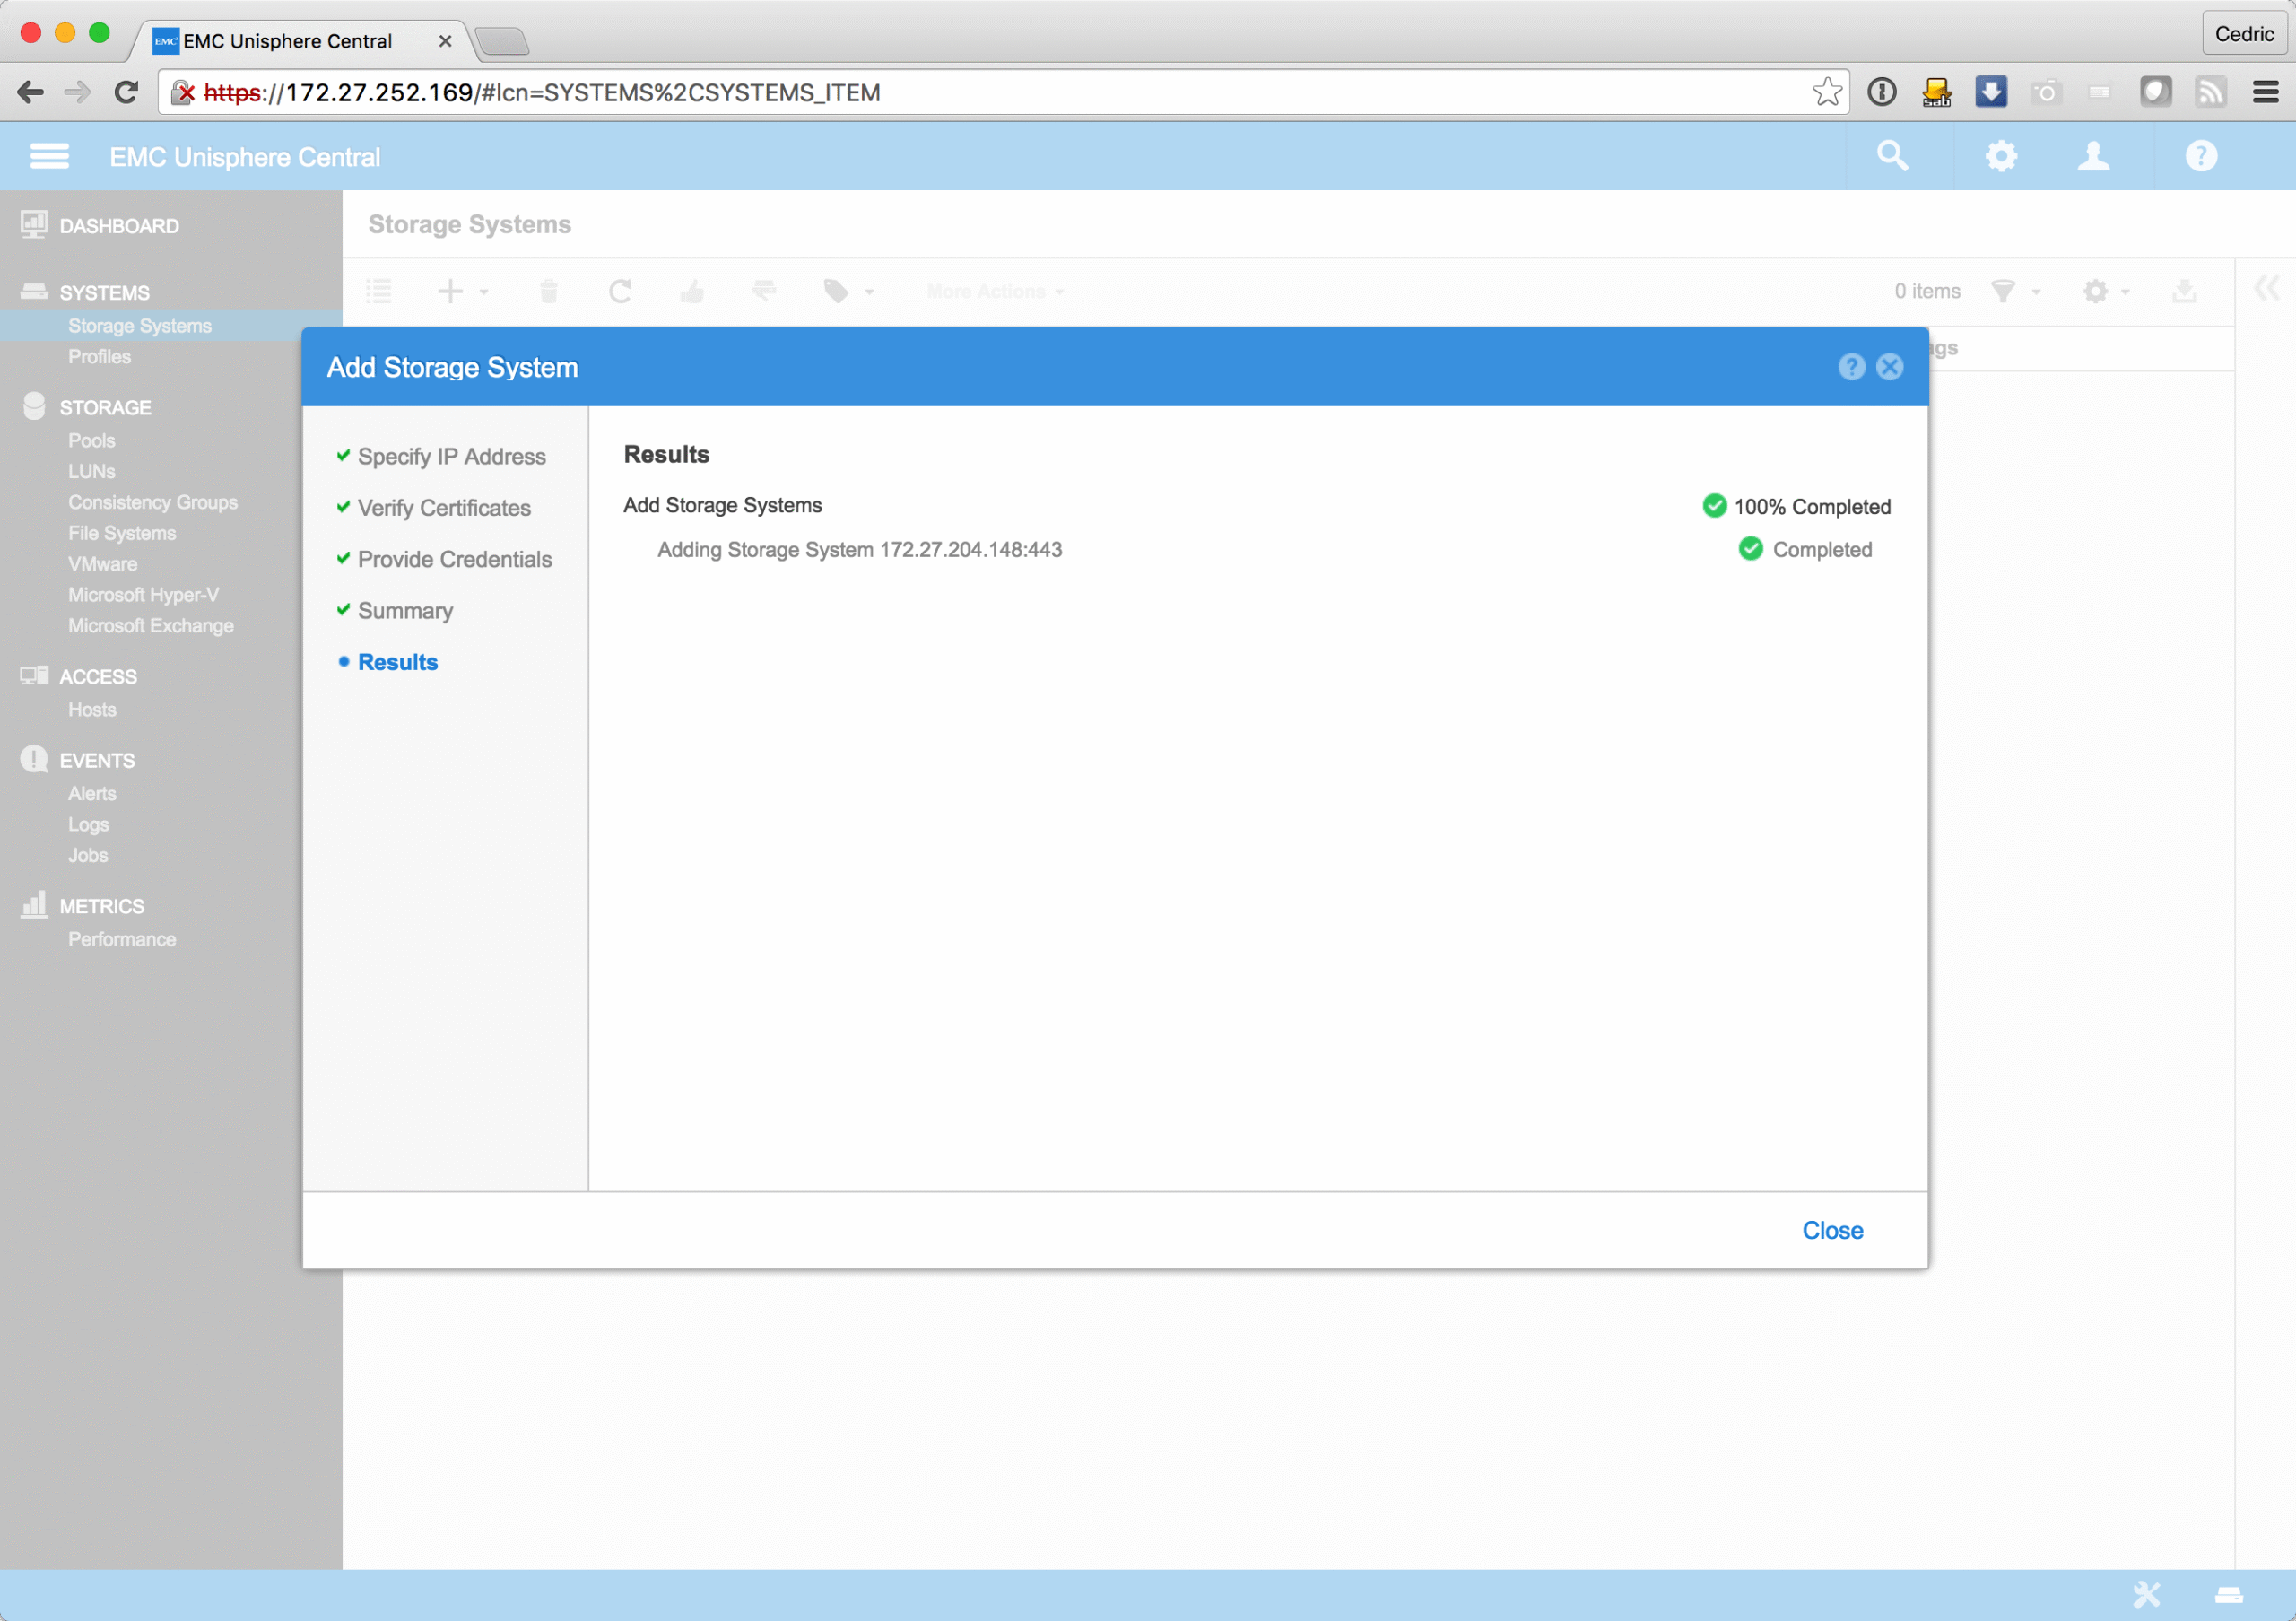This screenshot has width=2296, height=1621.
Task: Open the settings gear in header
Action: tap(2000, 156)
